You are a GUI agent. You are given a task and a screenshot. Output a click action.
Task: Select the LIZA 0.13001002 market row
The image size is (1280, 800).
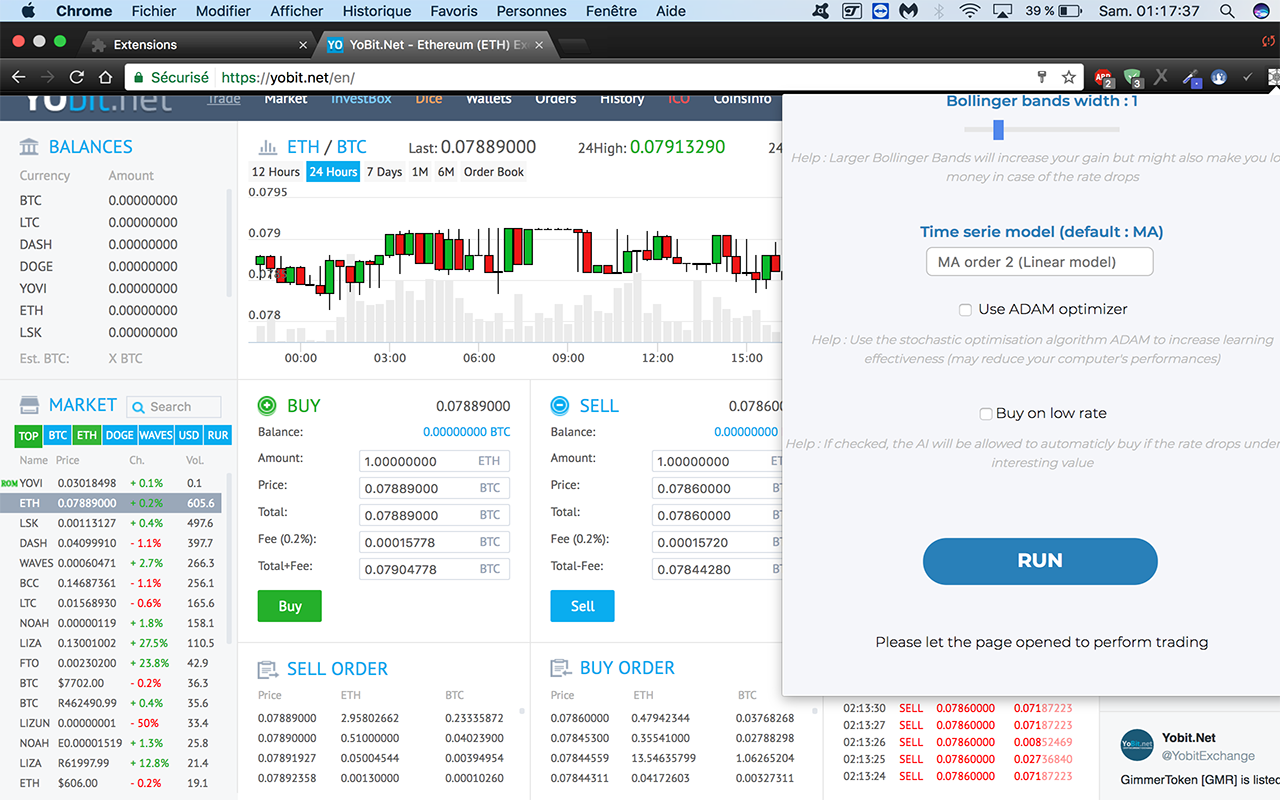(110, 643)
